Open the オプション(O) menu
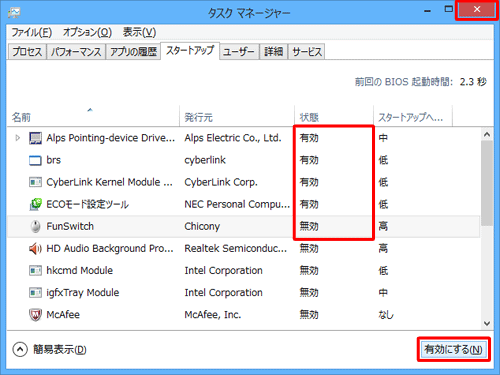Viewport: 500px width, 375px height. coord(87,32)
